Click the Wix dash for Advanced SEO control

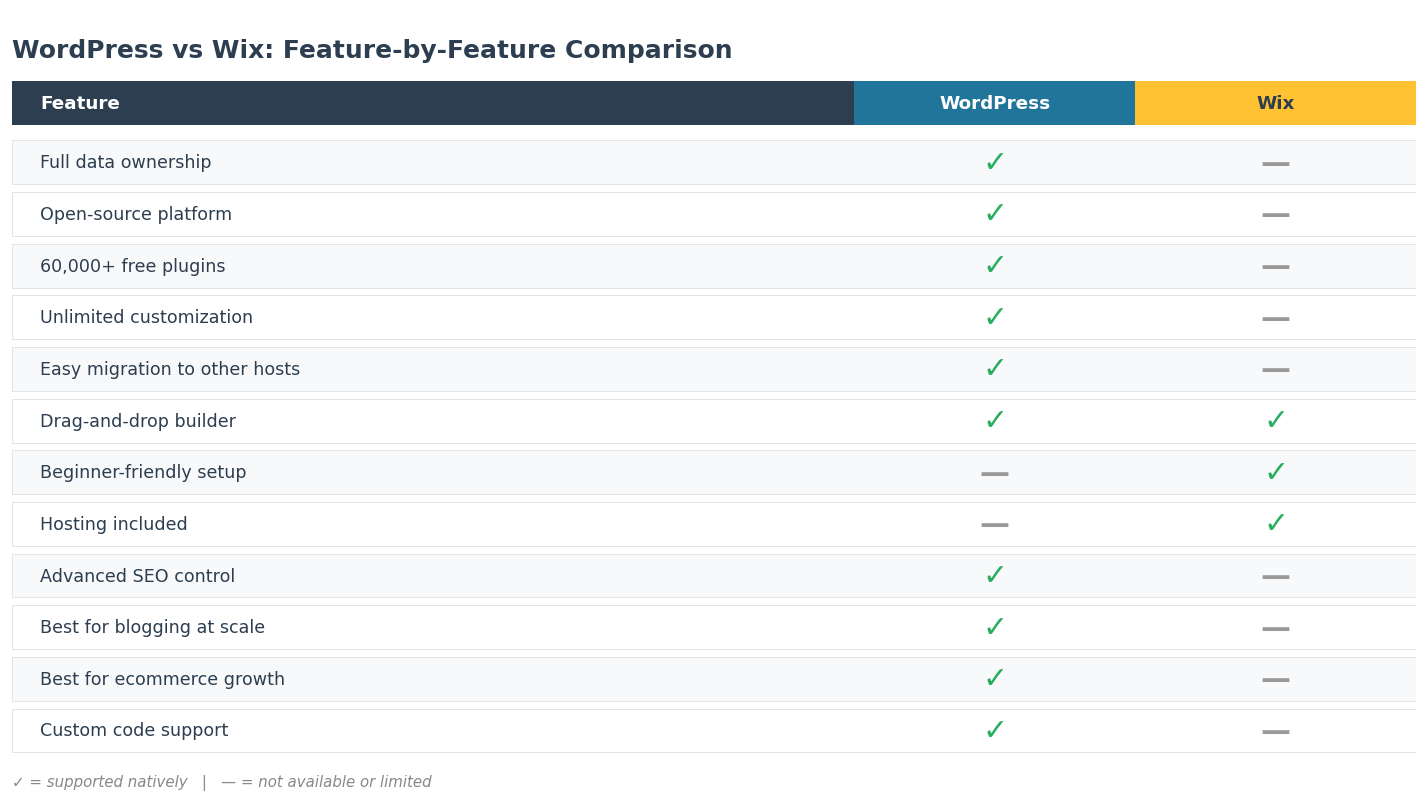point(1275,577)
